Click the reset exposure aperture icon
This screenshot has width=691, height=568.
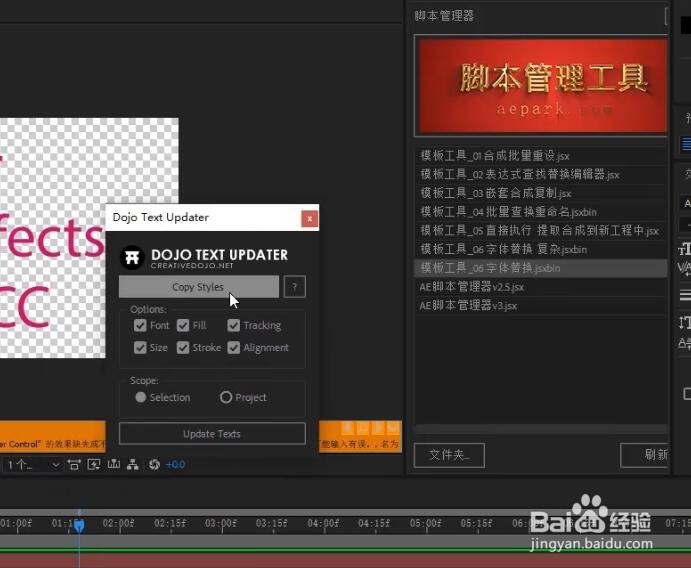pyautogui.click(x=154, y=464)
